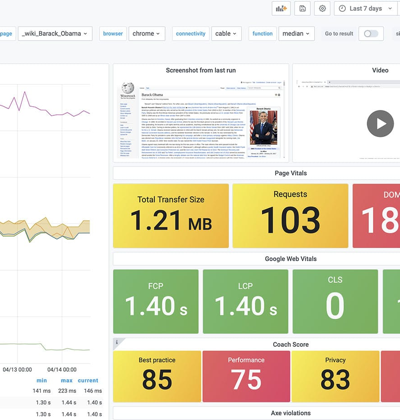Click the CLS 0 panel
The image size is (400, 420).
coord(335,301)
